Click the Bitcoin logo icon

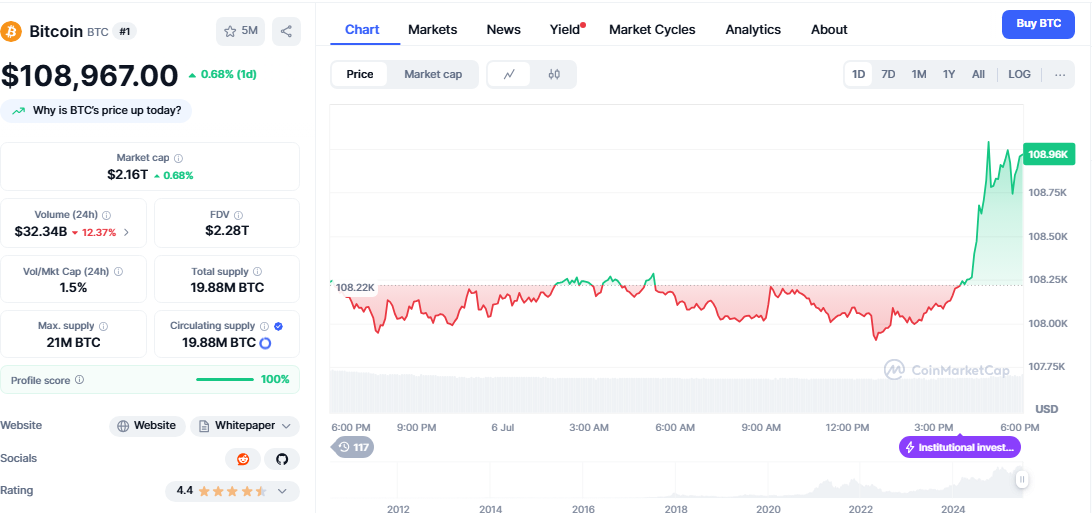(x=12, y=31)
